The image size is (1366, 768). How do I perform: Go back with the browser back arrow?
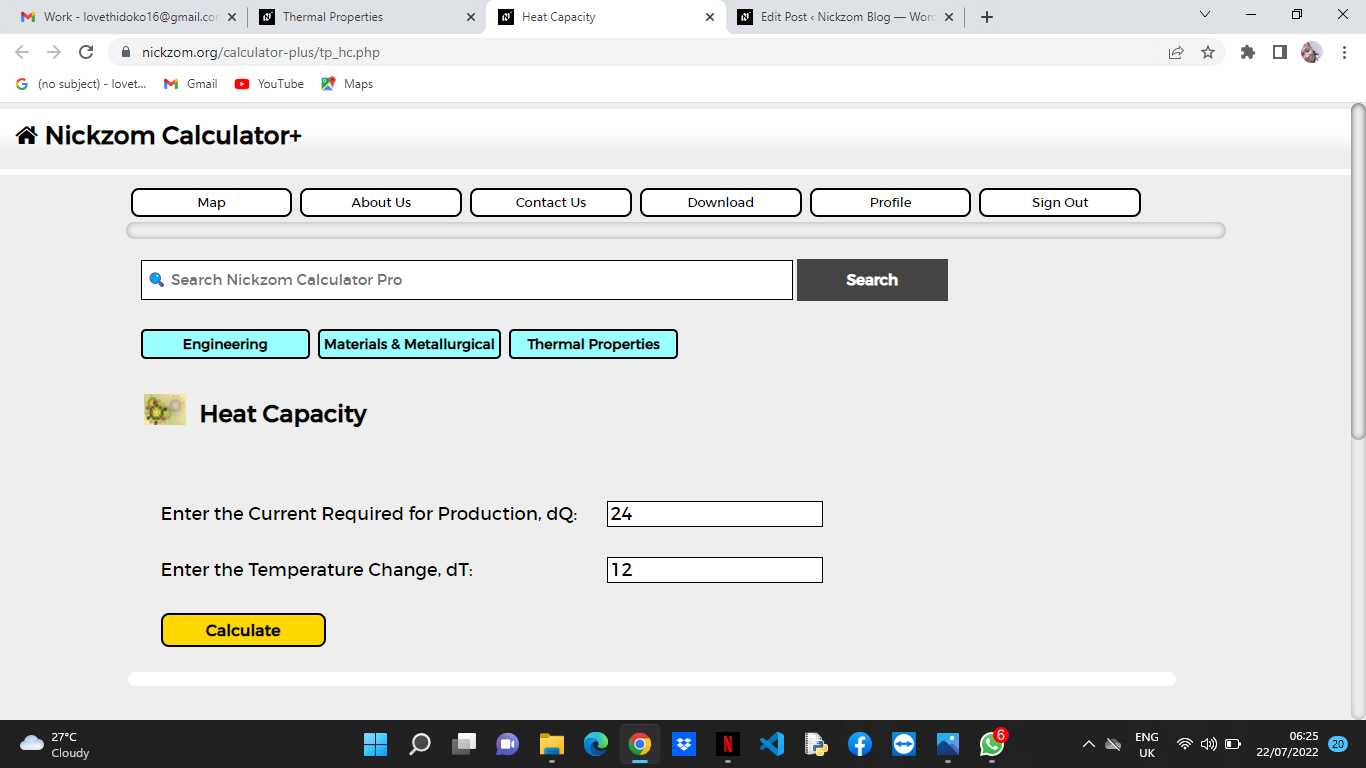coord(22,52)
